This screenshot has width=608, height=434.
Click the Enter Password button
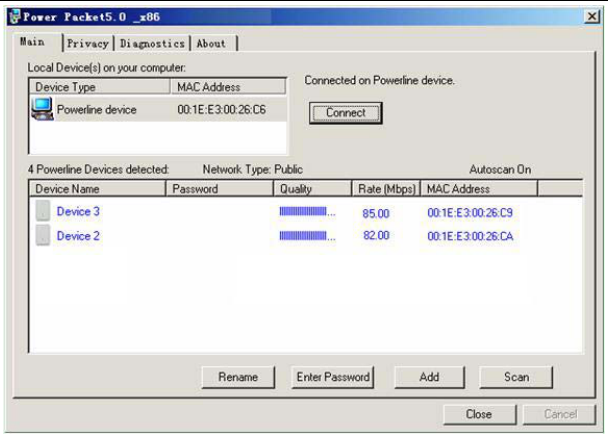(333, 377)
